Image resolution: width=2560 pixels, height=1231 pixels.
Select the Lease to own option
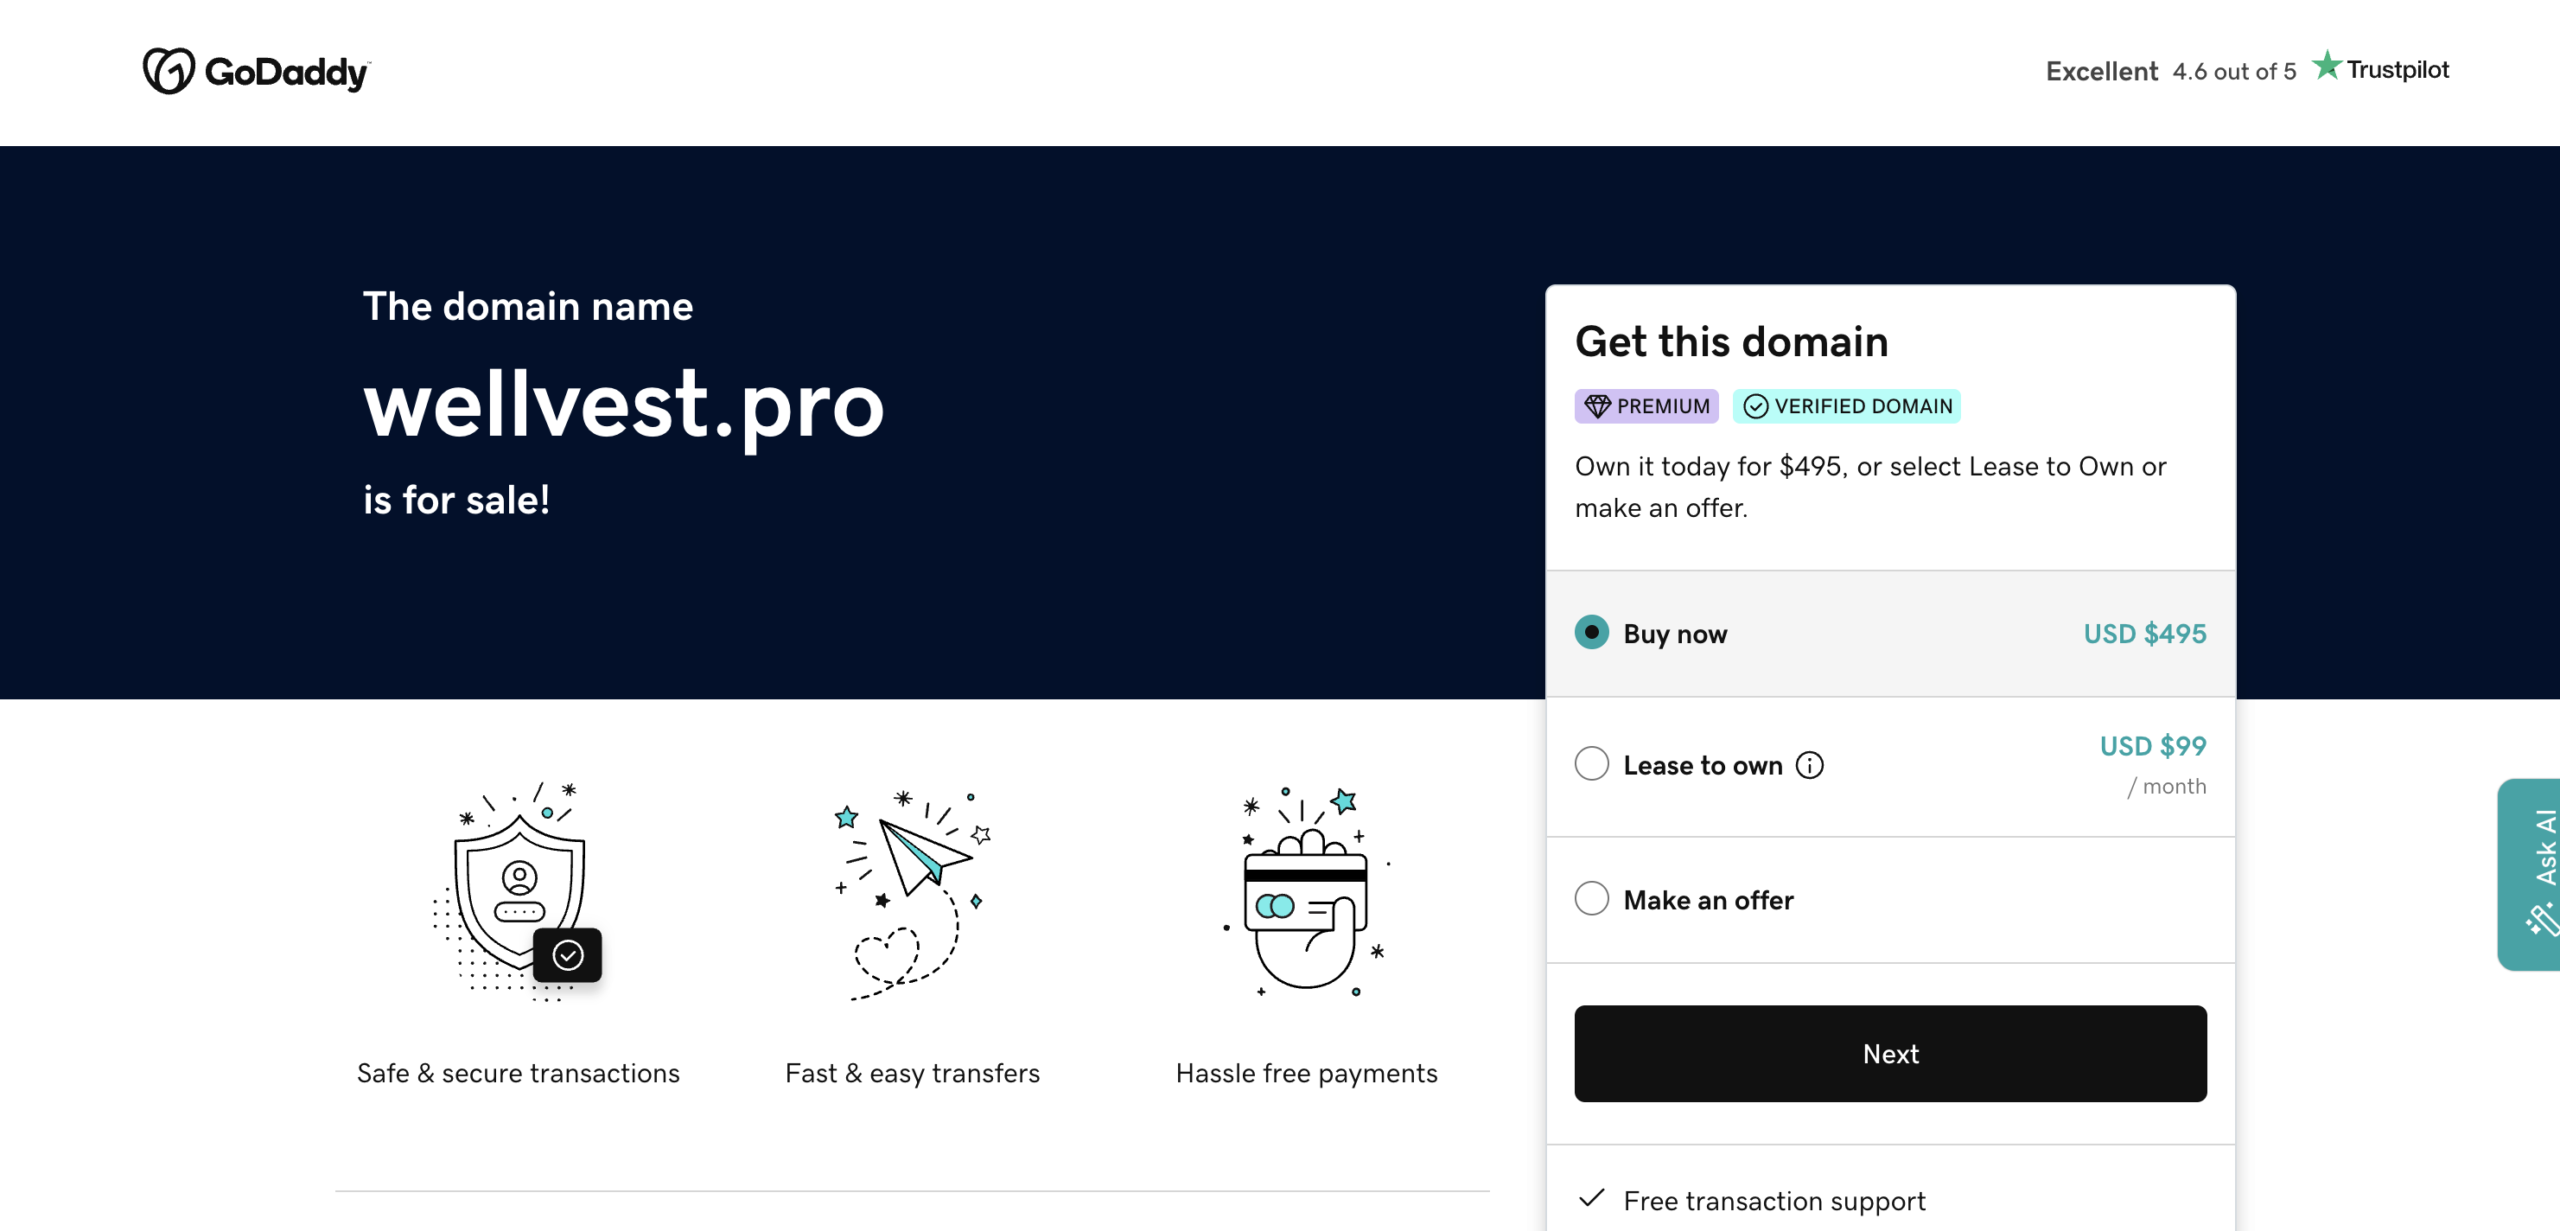tap(1592, 763)
